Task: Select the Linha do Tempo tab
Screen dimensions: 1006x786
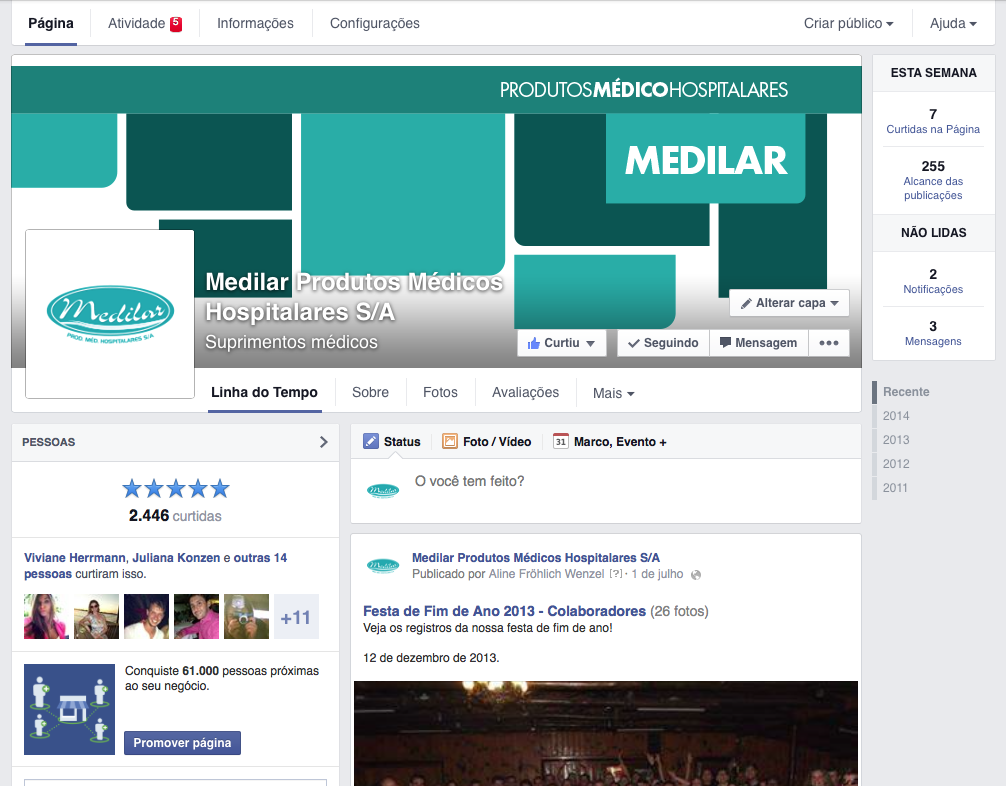Action: (264, 392)
